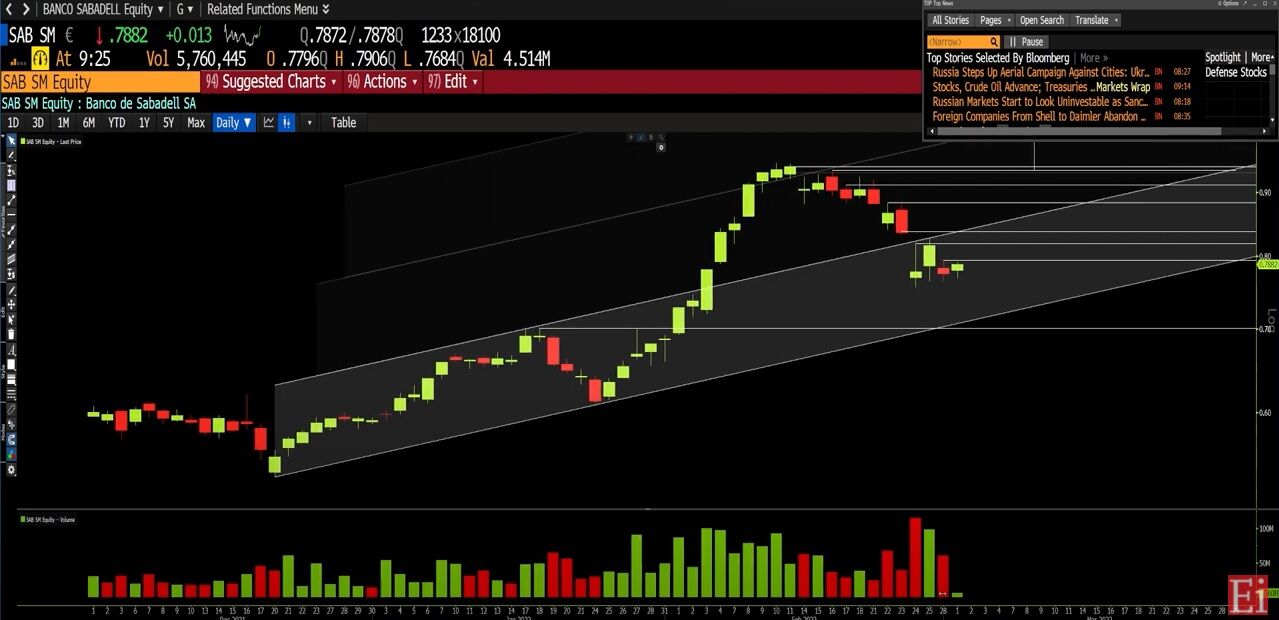Click the 0.7882 last price axis label

tap(1268, 264)
